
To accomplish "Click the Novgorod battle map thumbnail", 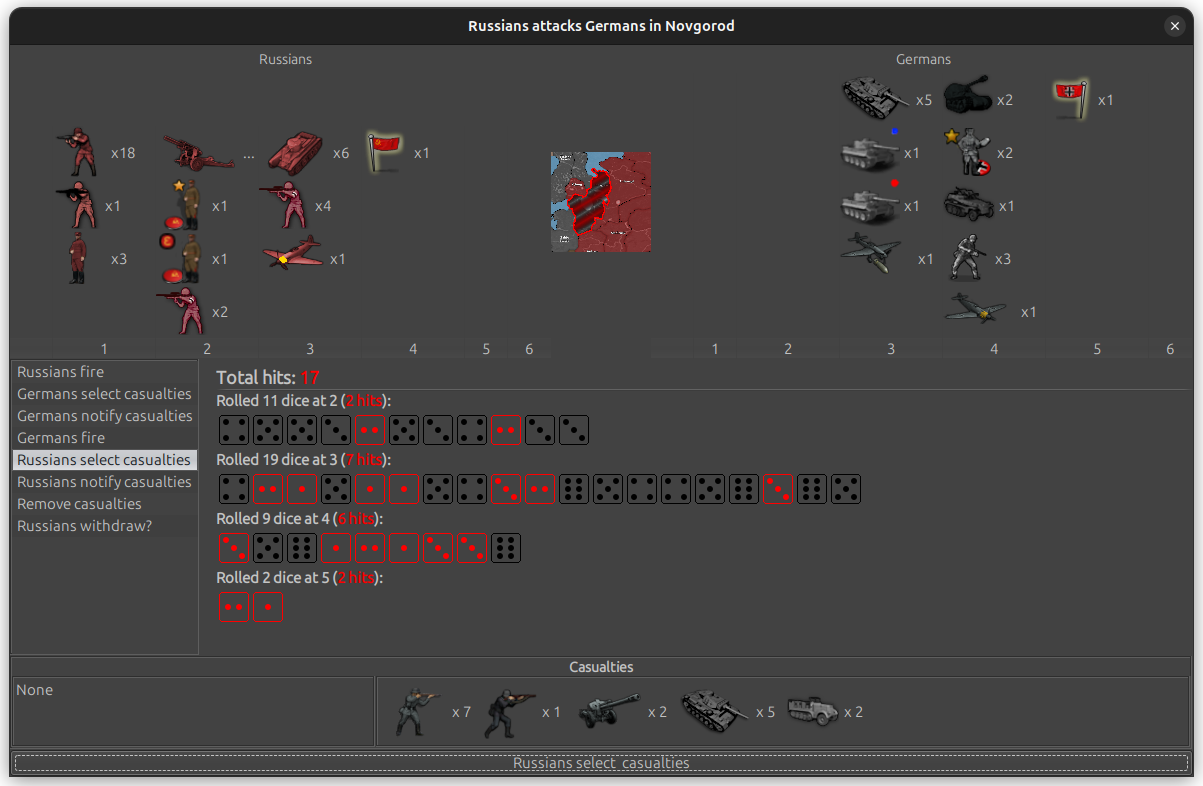I will coord(600,200).
